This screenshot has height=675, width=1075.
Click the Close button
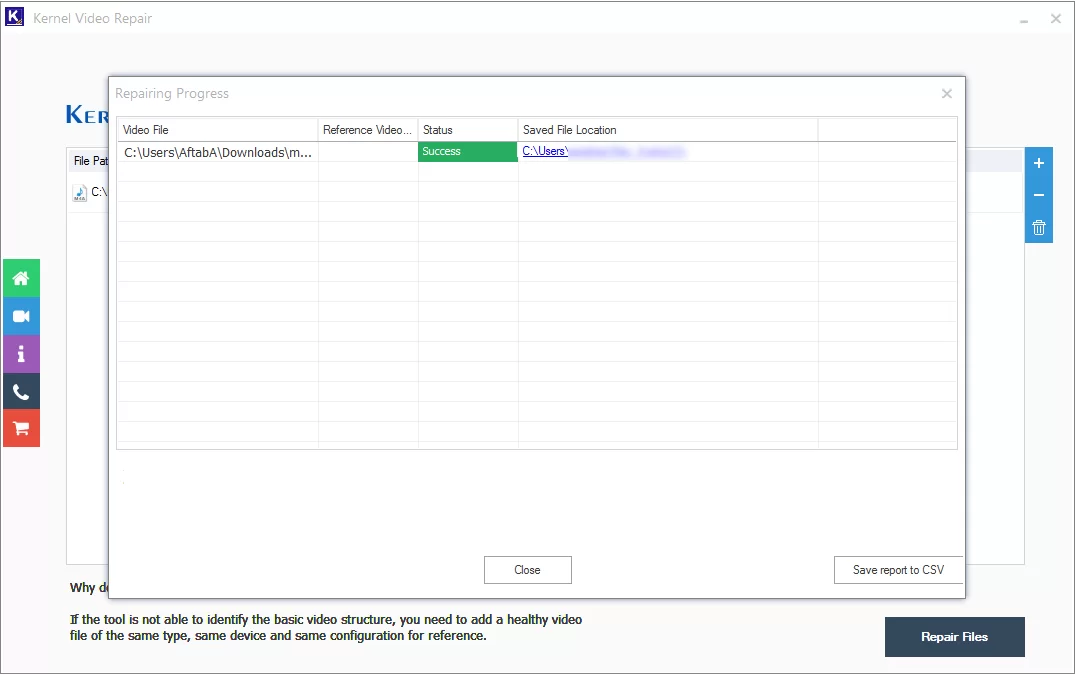(x=527, y=570)
